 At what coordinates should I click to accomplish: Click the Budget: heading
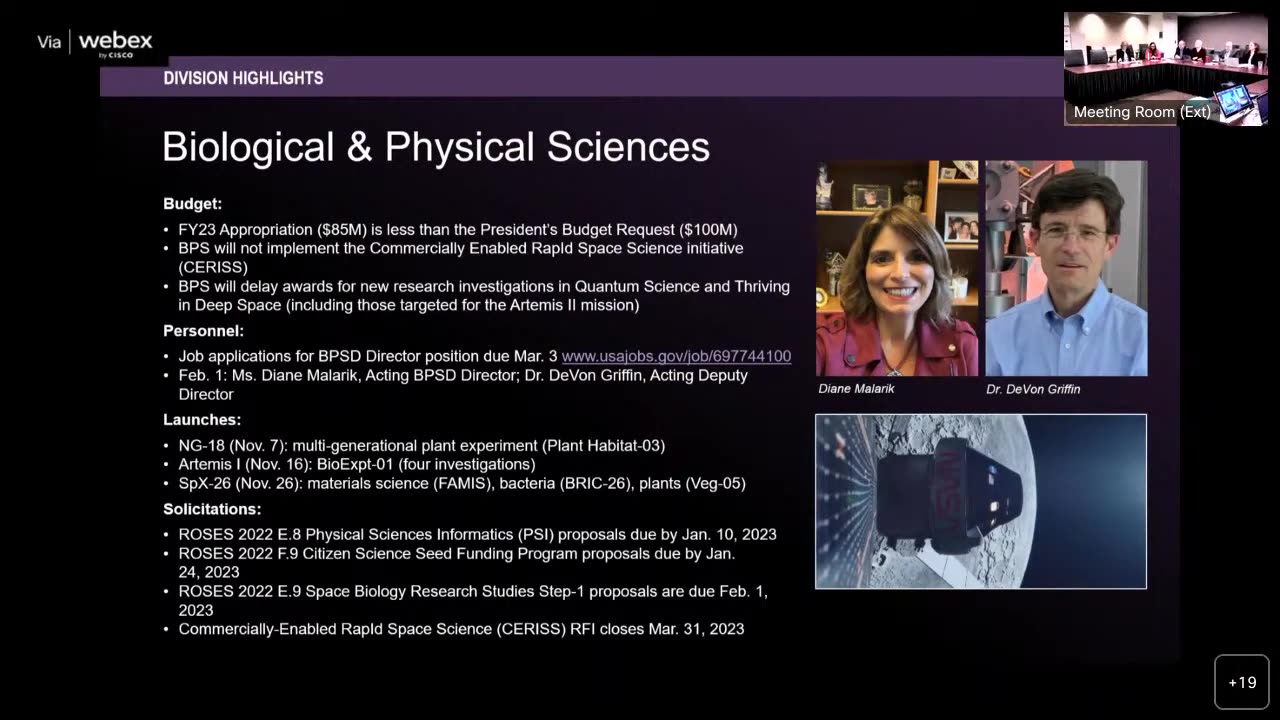pyautogui.click(x=193, y=203)
